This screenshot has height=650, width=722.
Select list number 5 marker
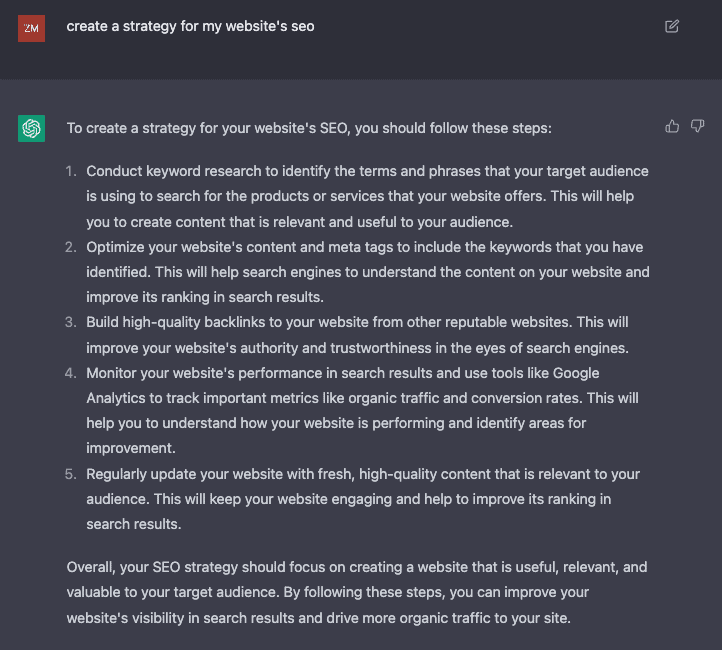point(71,474)
